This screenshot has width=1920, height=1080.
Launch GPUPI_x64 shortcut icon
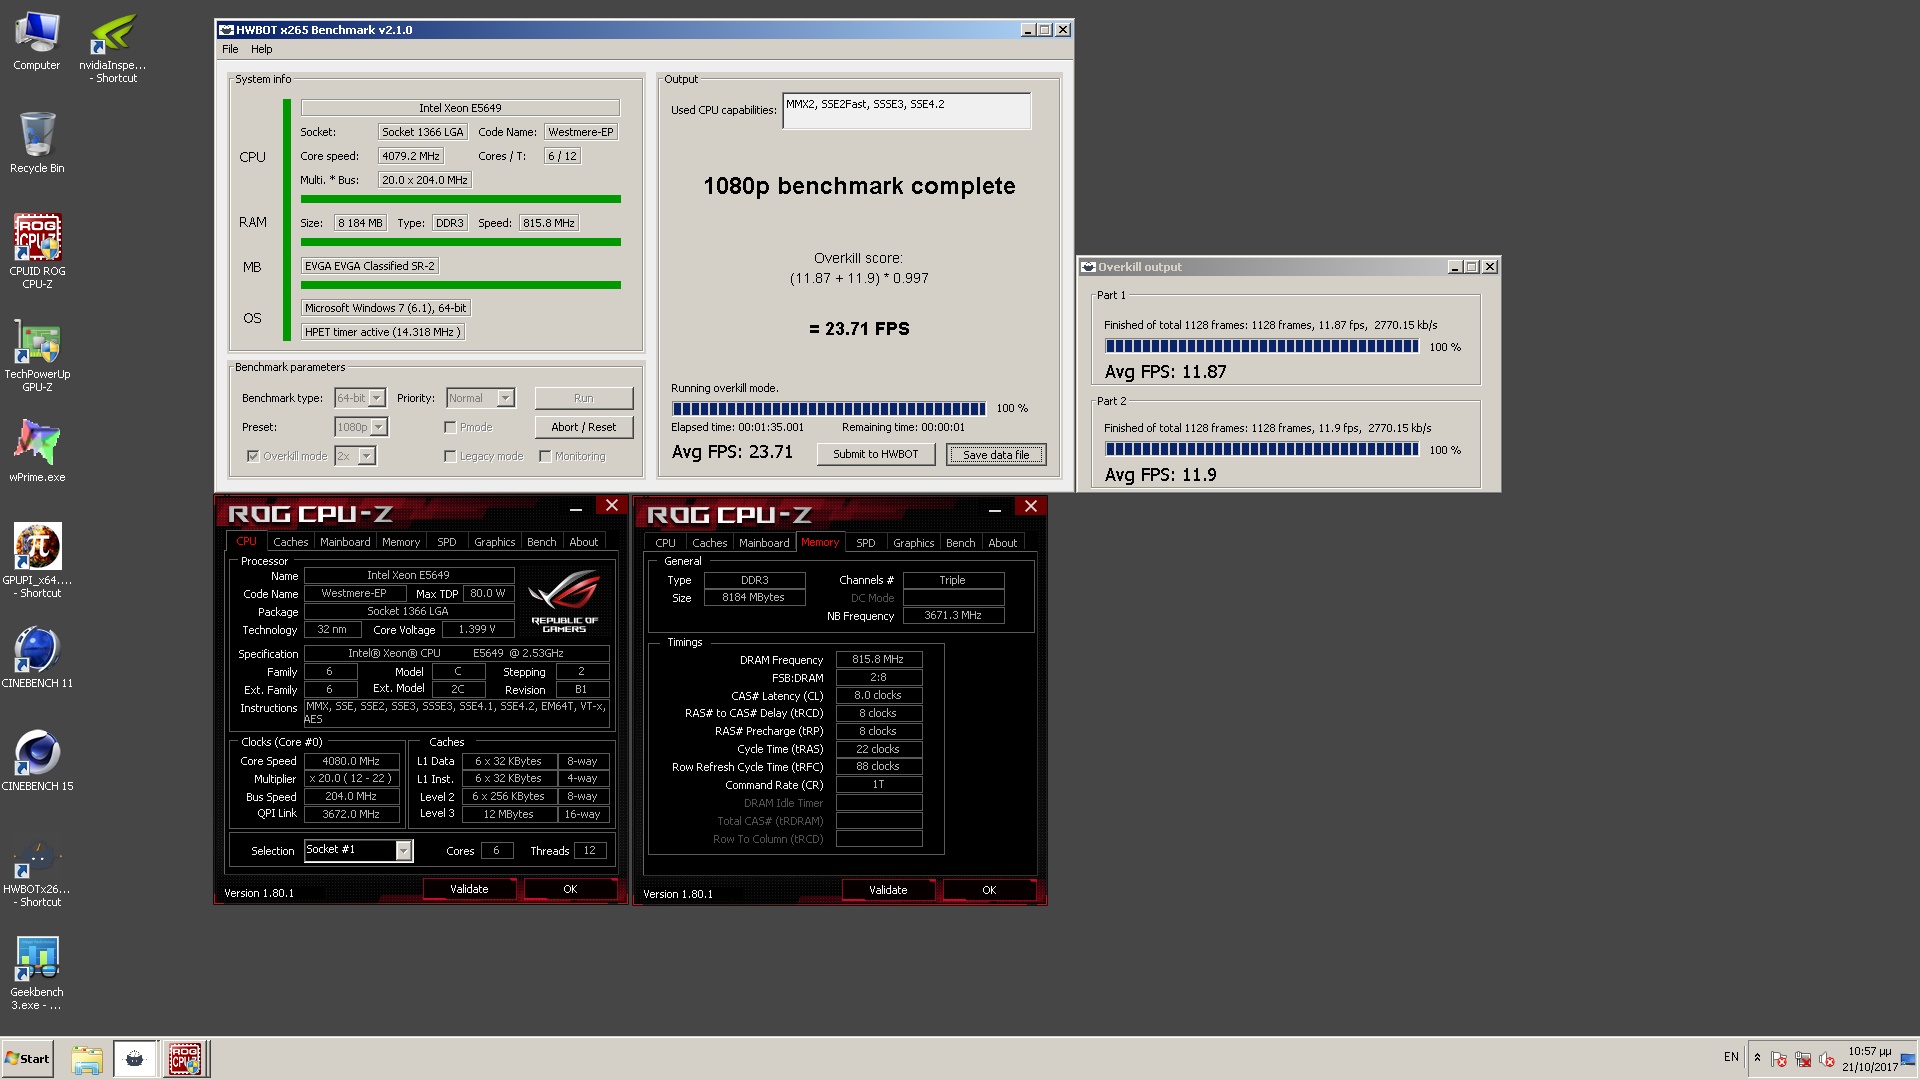37,560
